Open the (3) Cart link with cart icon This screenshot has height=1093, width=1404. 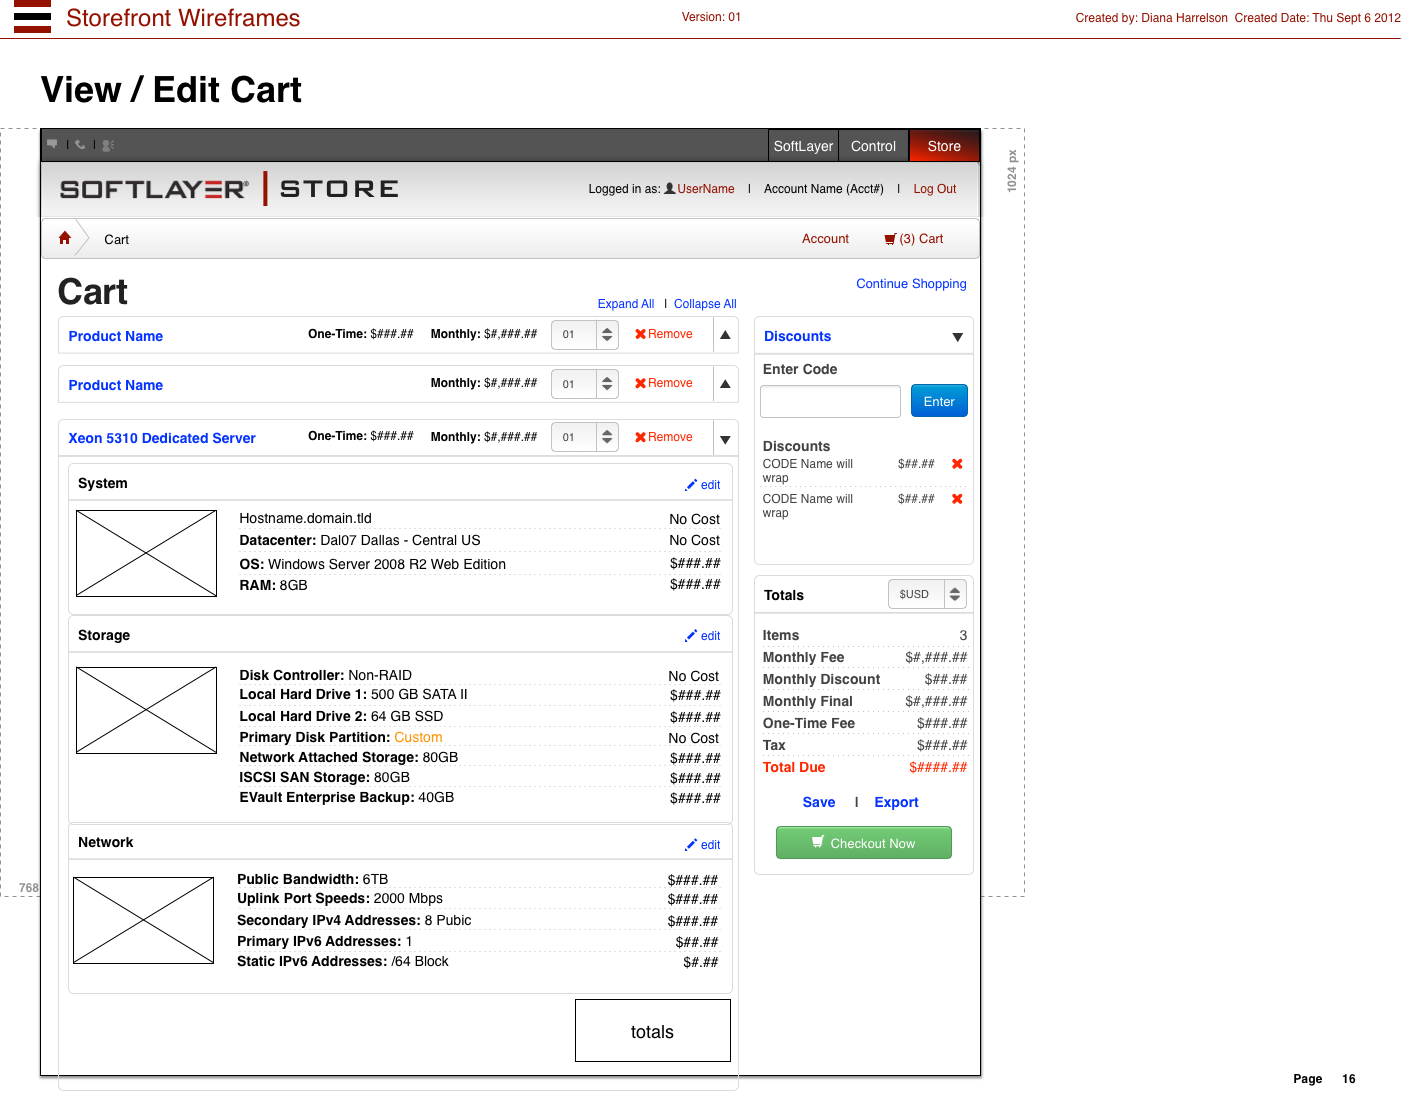[914, 239]
